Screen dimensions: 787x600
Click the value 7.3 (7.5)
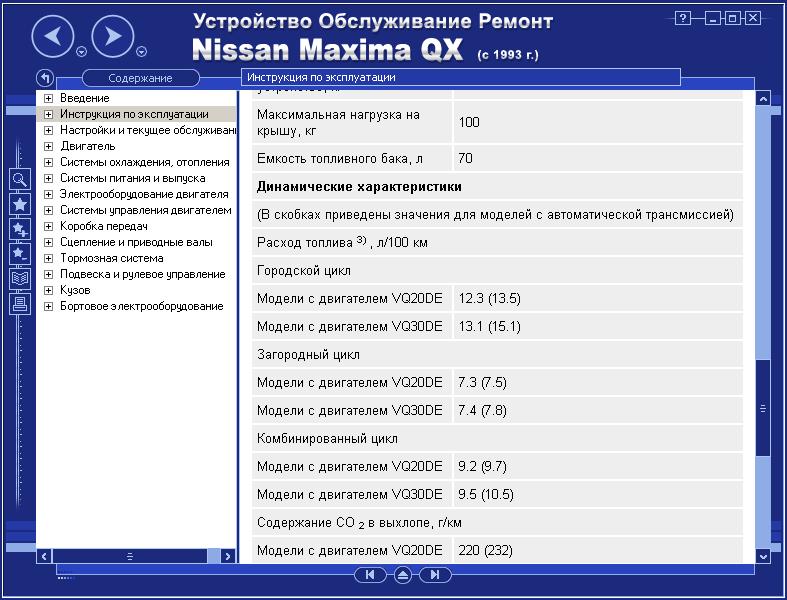(x=482, y=383)
